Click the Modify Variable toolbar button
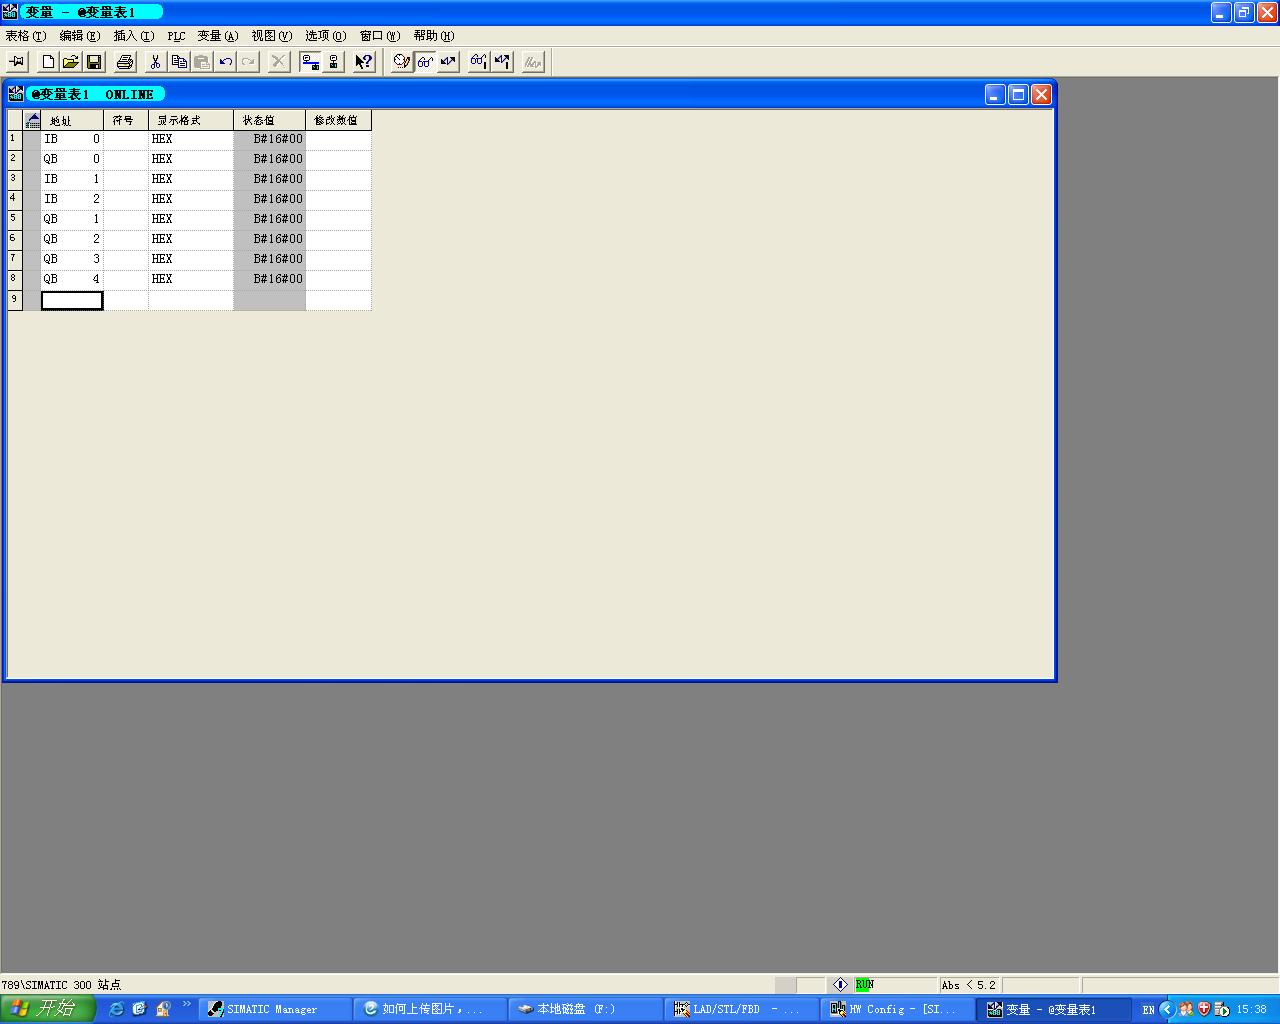 (x=448, y=62)
